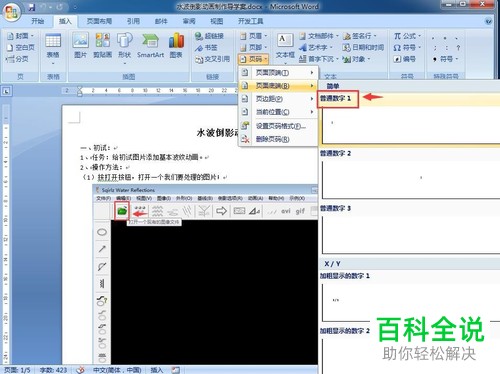Open the 引用 References tab
This screenshot has width=500, height=374.
tap(133, 21)
